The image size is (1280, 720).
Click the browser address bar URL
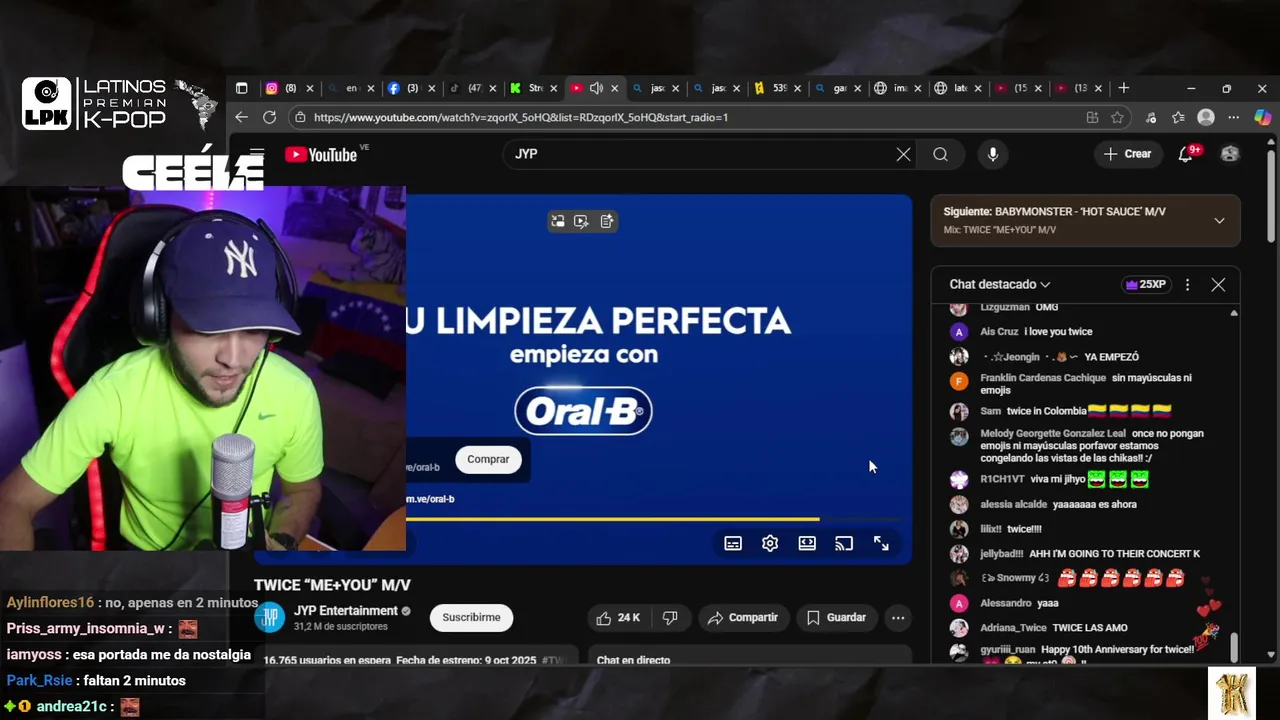(520, 117)
